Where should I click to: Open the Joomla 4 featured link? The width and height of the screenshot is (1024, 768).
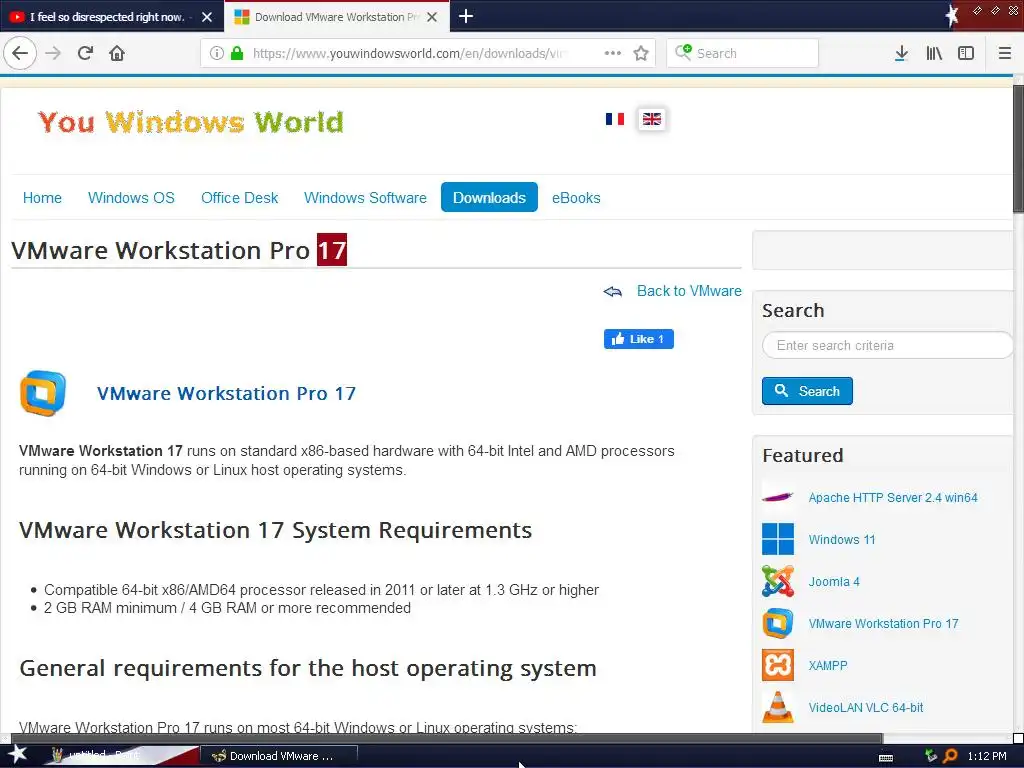coord(834,582)
